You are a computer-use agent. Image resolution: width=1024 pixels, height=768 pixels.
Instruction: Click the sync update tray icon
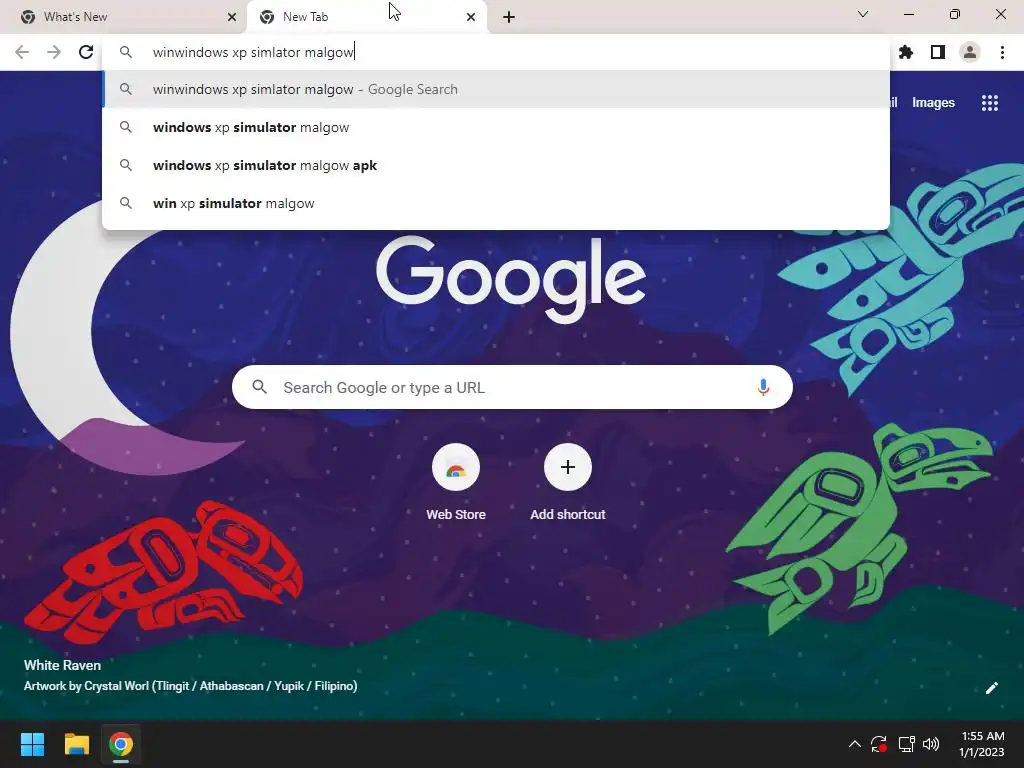click(879, 744)
